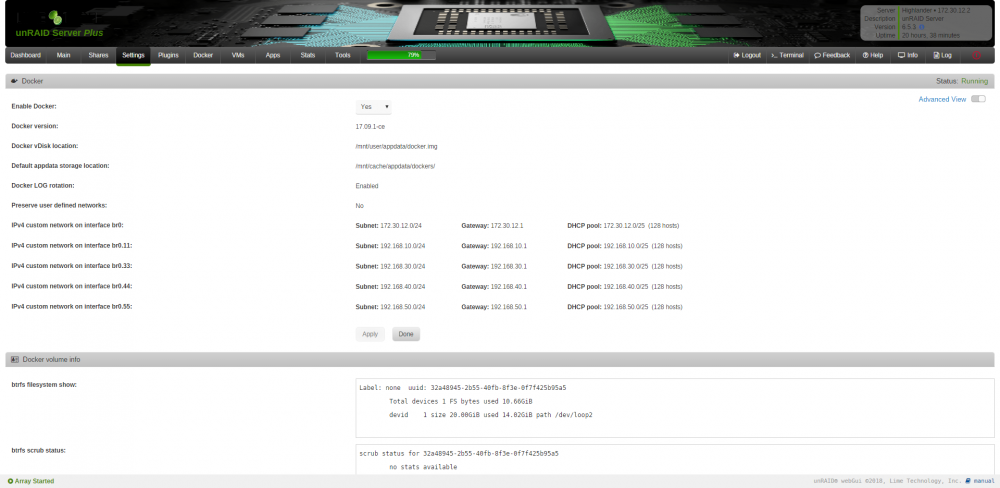Screen dimensions: 1000x488
Task: Click the /mnt/user/appdata/docker.img path
Action: point(397,146)
